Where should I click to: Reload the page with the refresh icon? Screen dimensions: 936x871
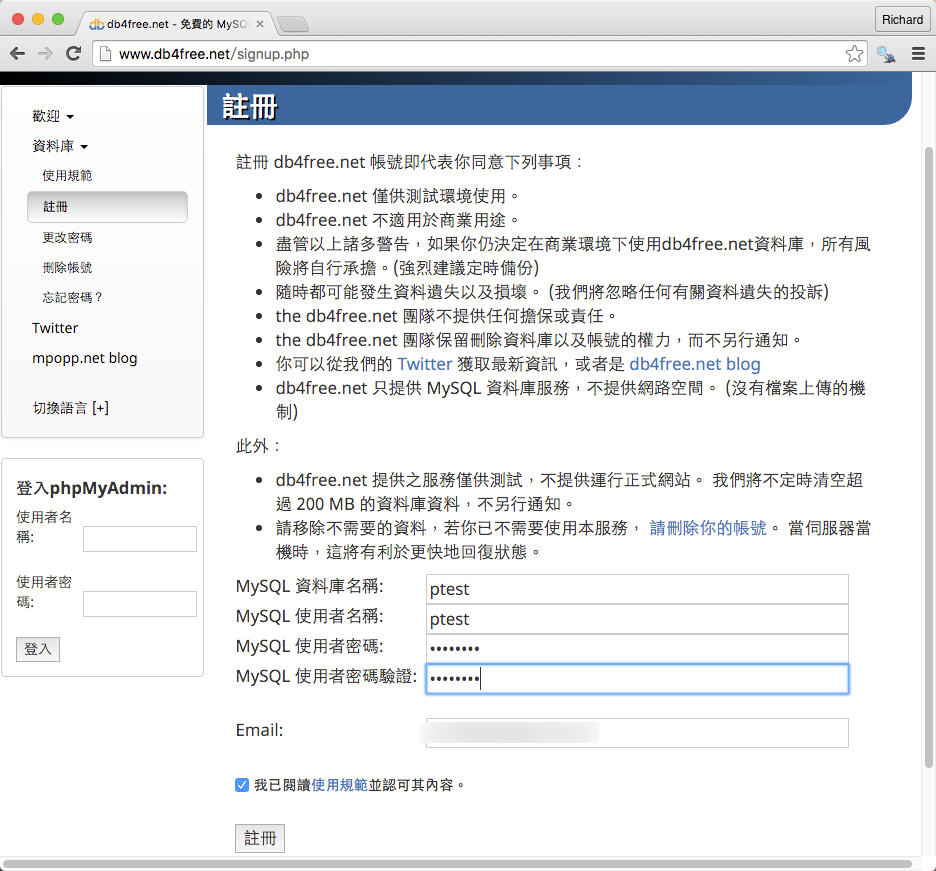73,54
